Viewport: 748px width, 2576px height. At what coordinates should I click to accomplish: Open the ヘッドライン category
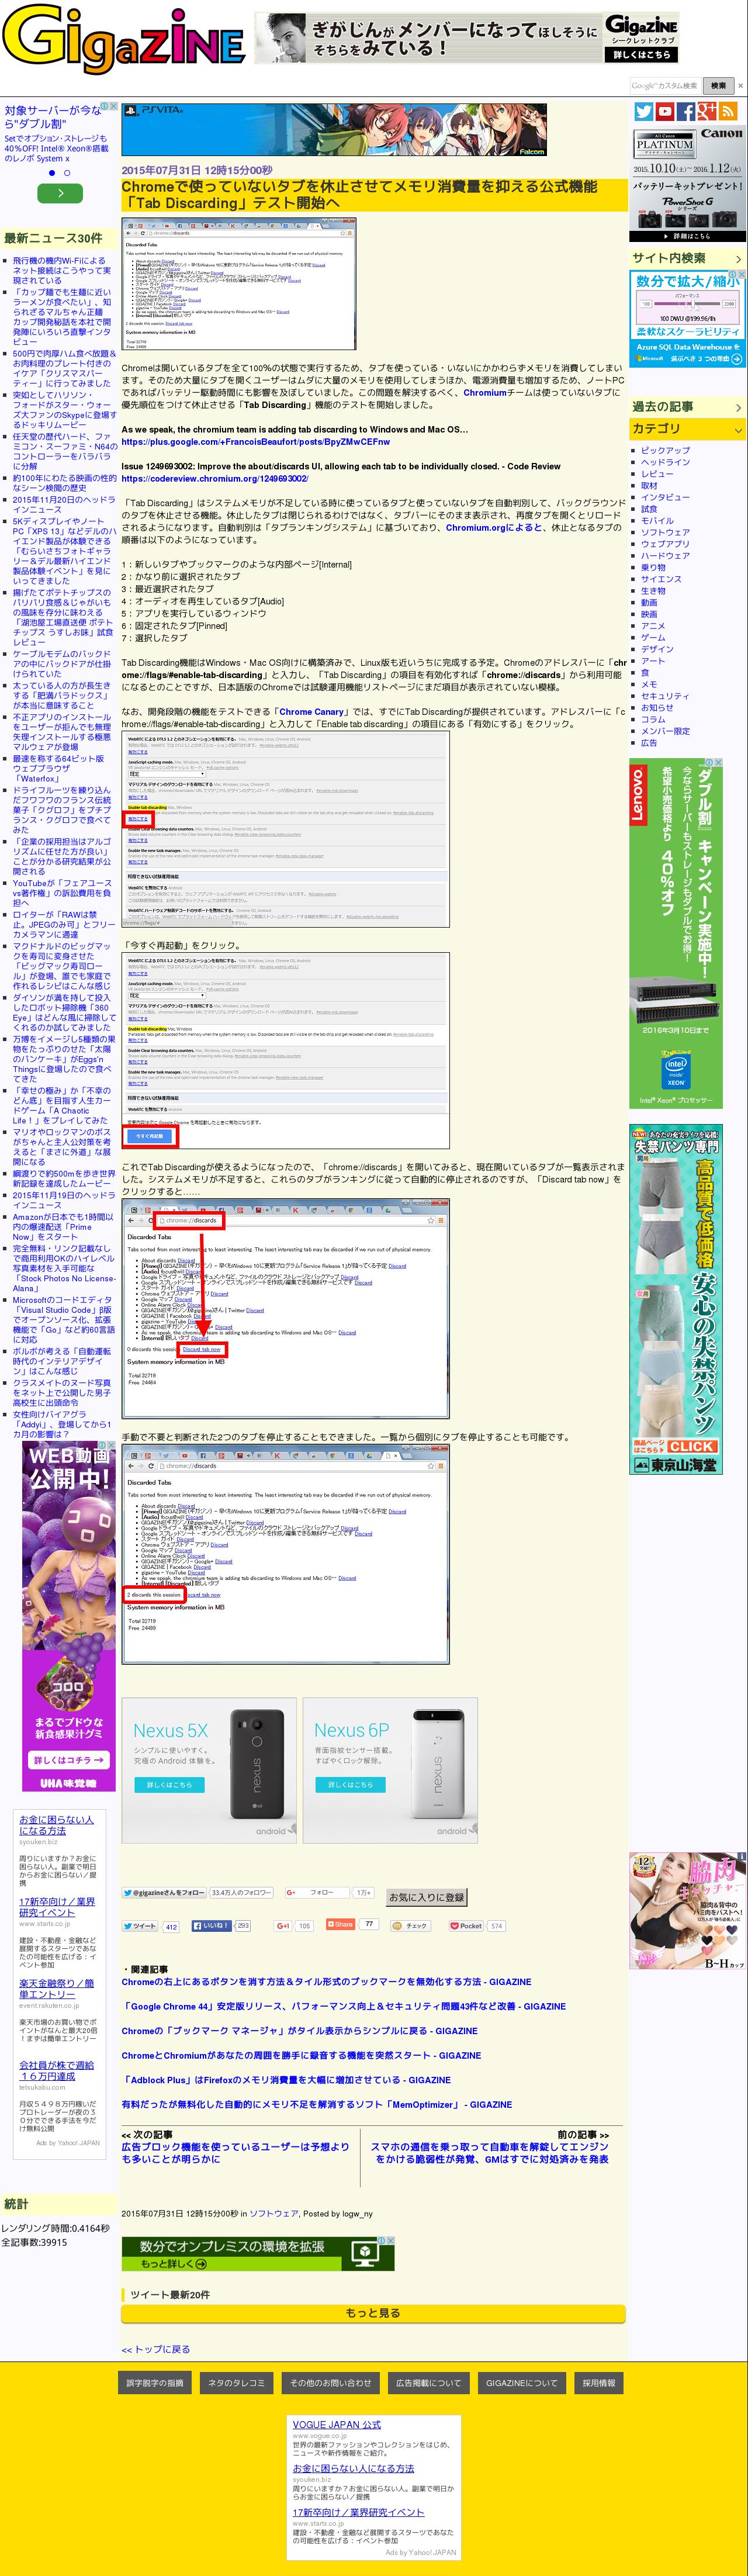tap(665, 462)
